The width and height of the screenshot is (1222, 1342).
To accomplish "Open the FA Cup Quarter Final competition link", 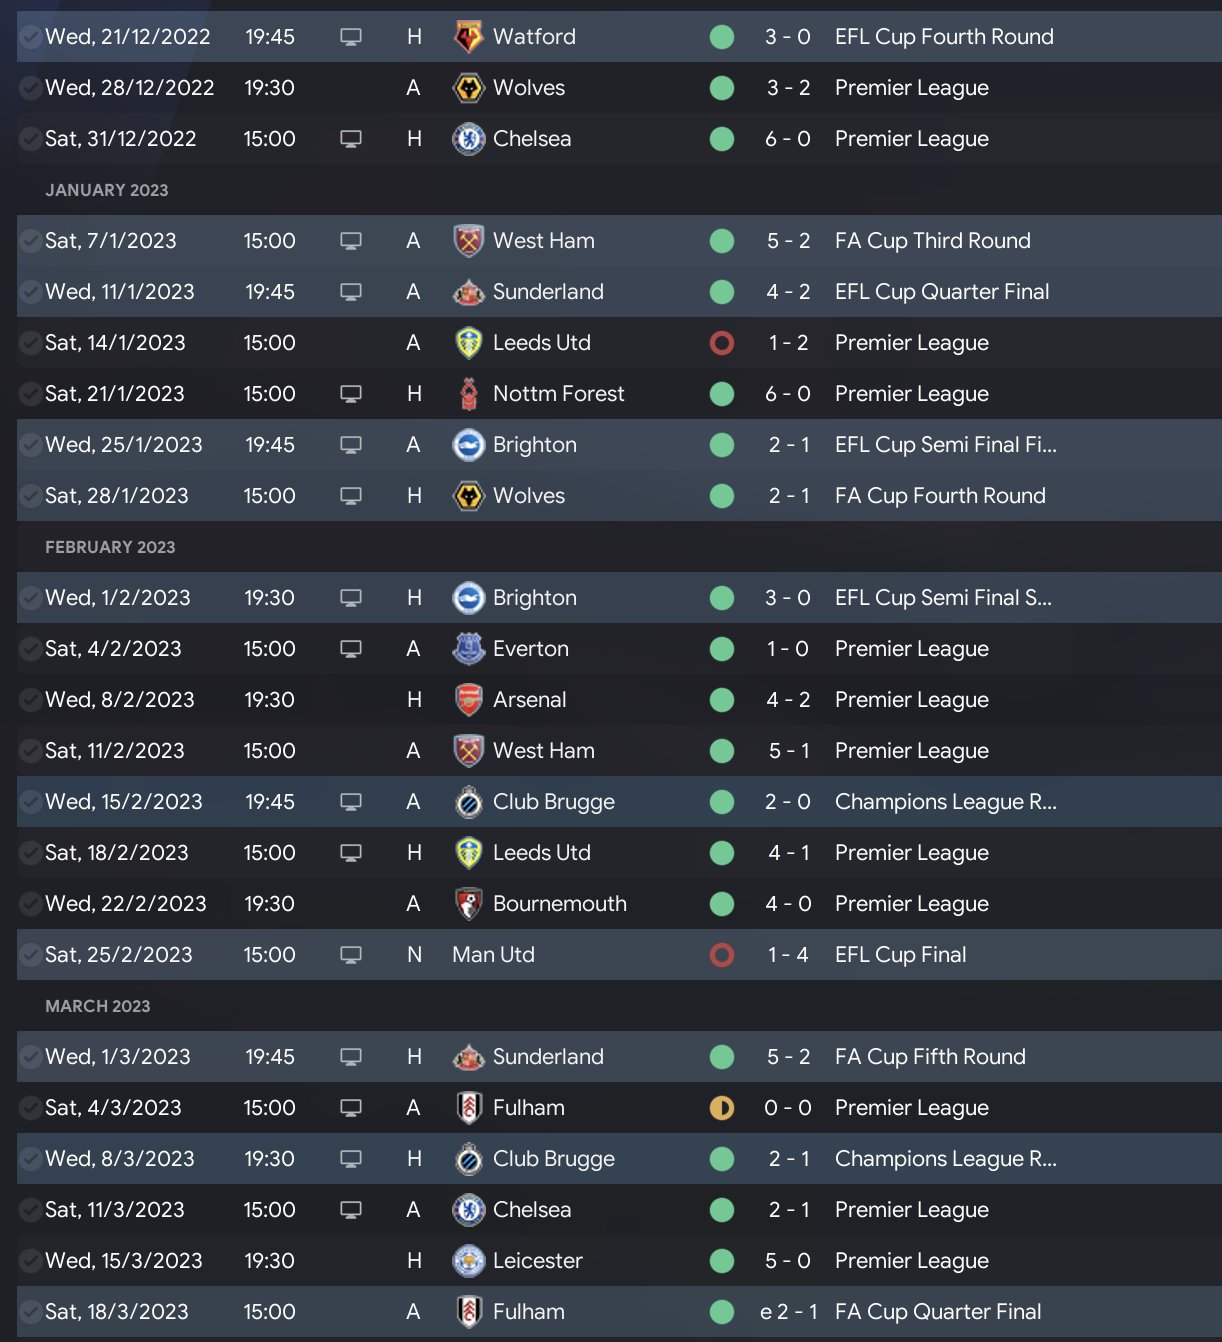I will coord(937,1312).
